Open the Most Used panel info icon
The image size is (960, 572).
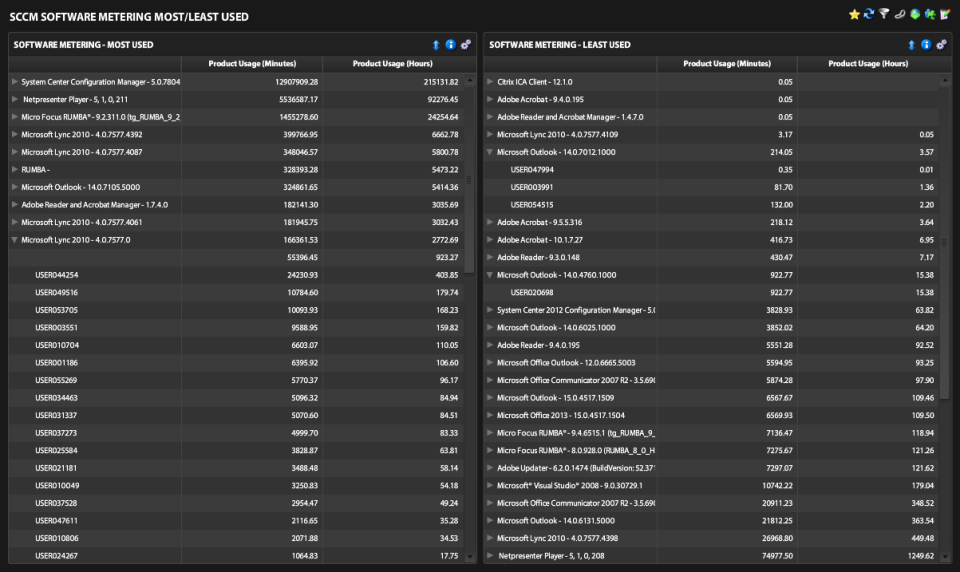coord(451,45)
